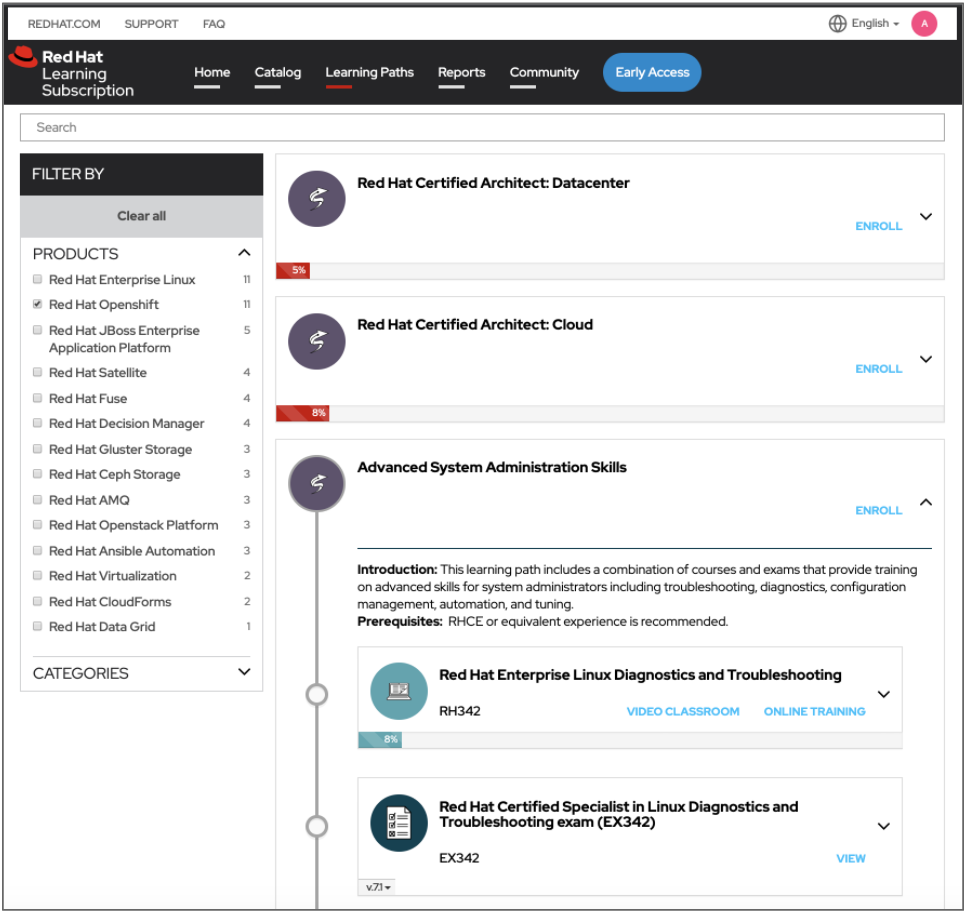Check the Red Hat Enterprise Linux filter
The image size is (967, 914).
click(38, 280)
